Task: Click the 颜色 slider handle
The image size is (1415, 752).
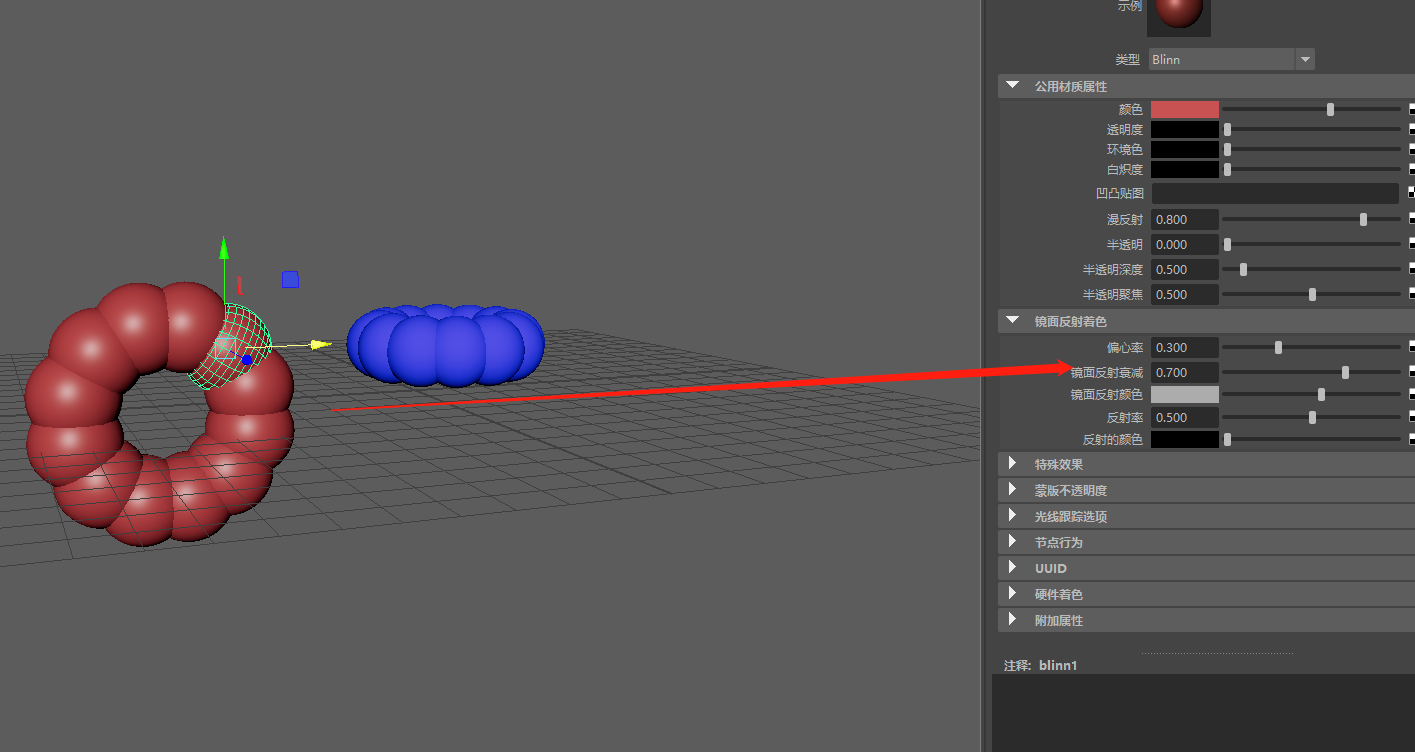Action: click(1330, 110)
